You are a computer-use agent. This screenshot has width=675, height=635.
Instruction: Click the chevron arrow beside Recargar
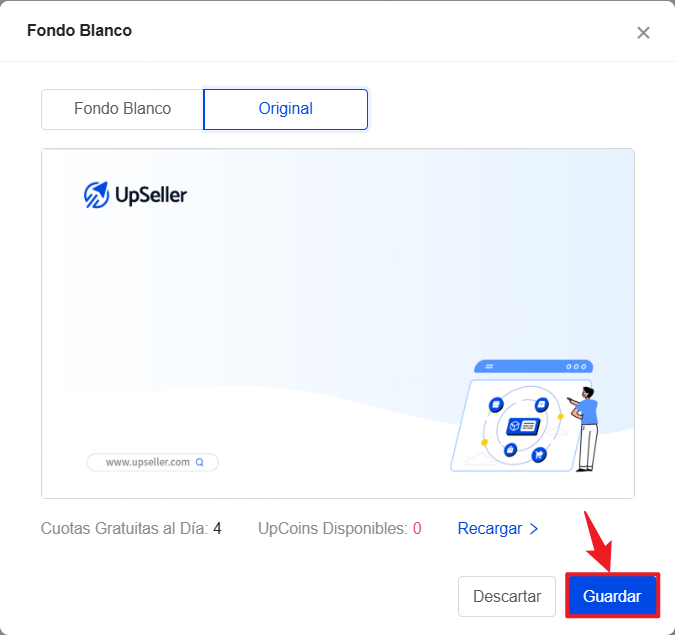534,528
